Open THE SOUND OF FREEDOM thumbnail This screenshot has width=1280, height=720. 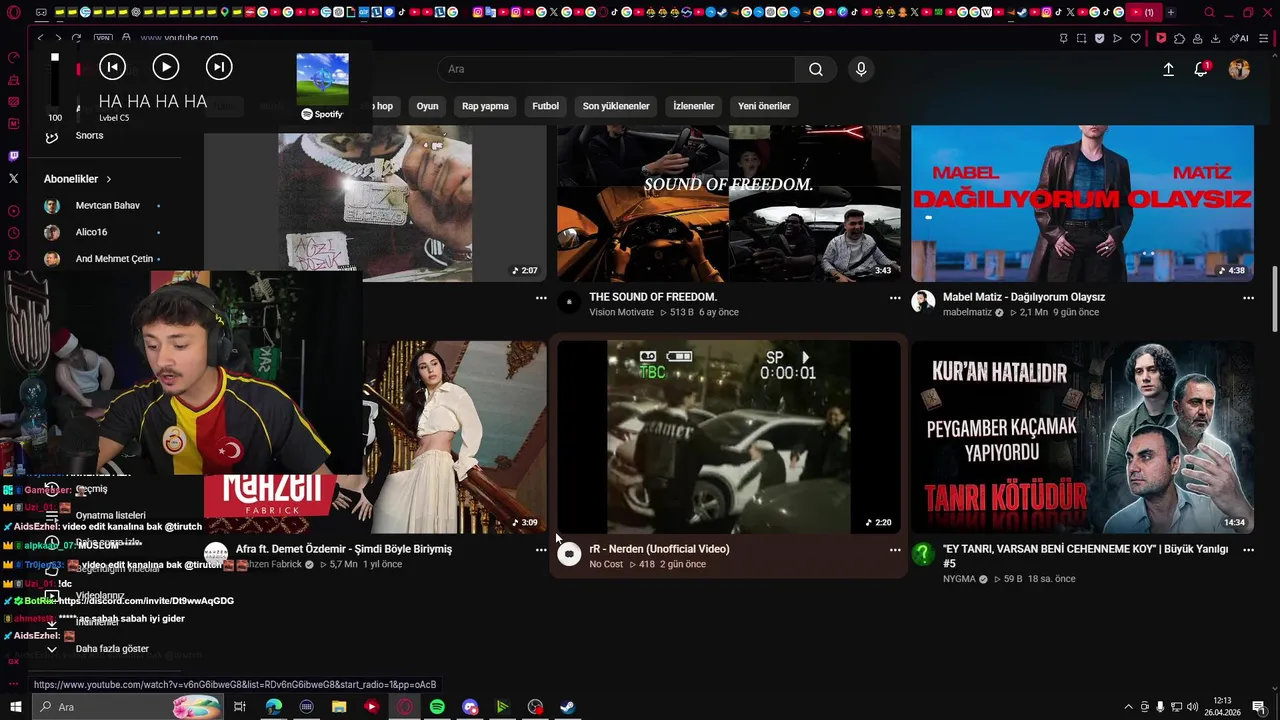(728, 203)
